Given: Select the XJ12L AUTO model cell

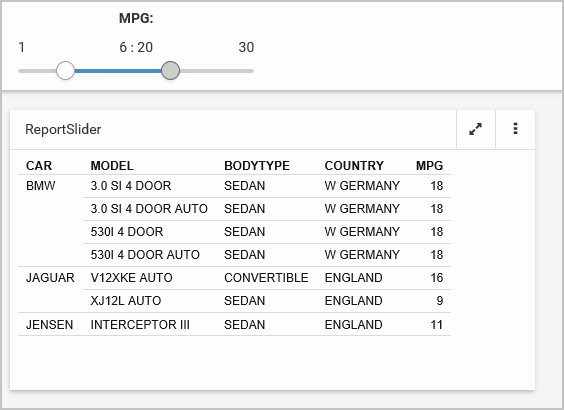Looking at the screenshot, I should click(x=126, y=301).
